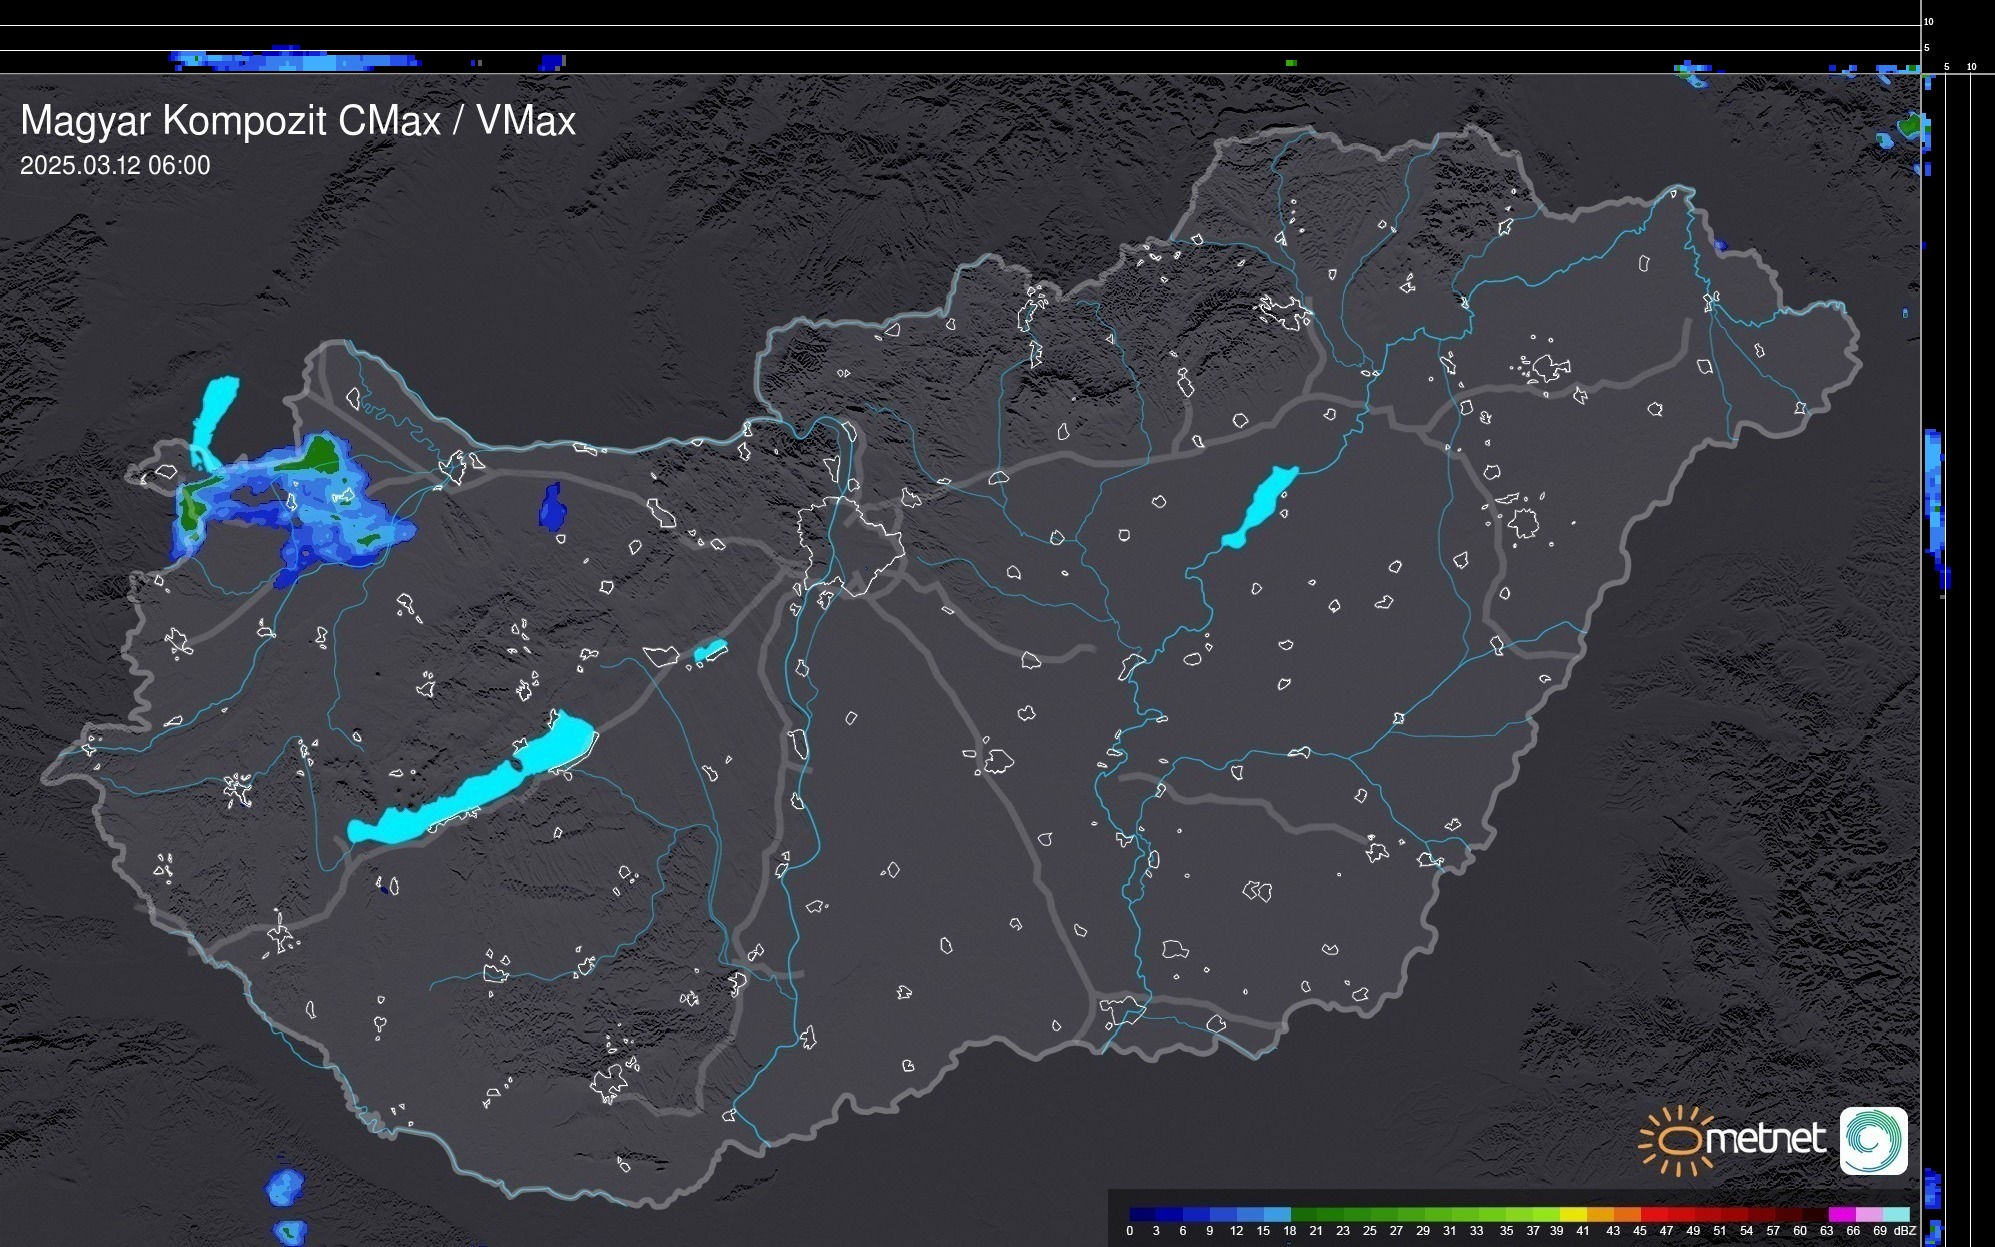Select the light cyan 69 dBZ swatch
The height and width of the screenshot is (1247, 1995).
(x=1895, y=1214)
